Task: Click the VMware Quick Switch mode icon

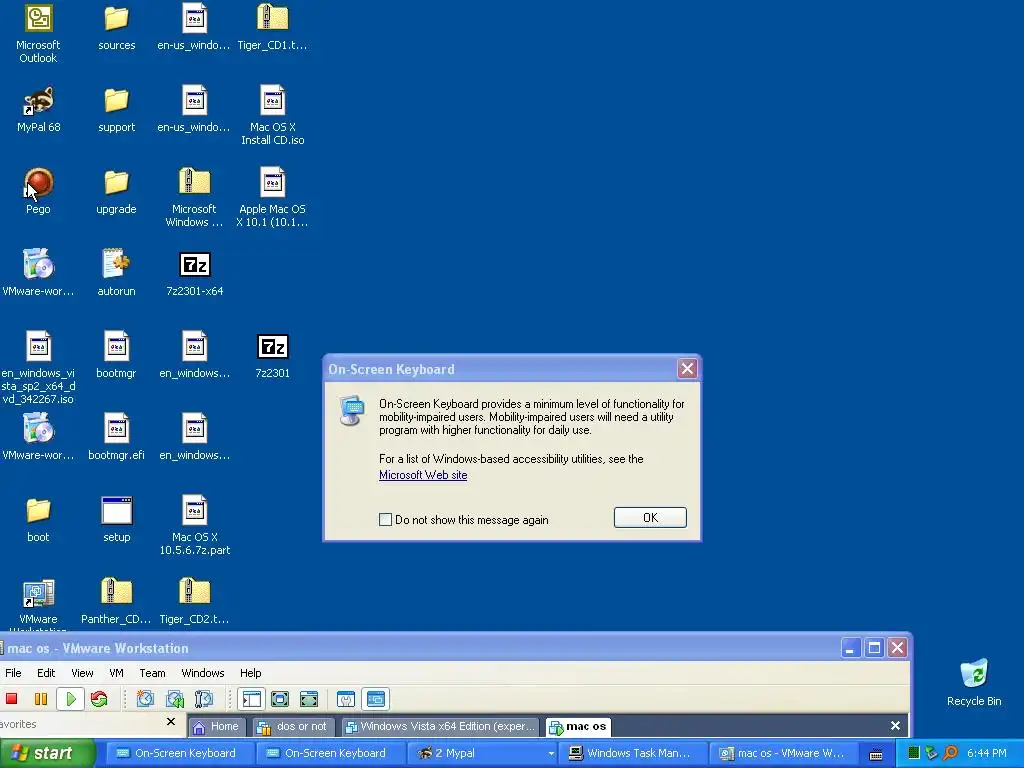Action: [280, 699]
